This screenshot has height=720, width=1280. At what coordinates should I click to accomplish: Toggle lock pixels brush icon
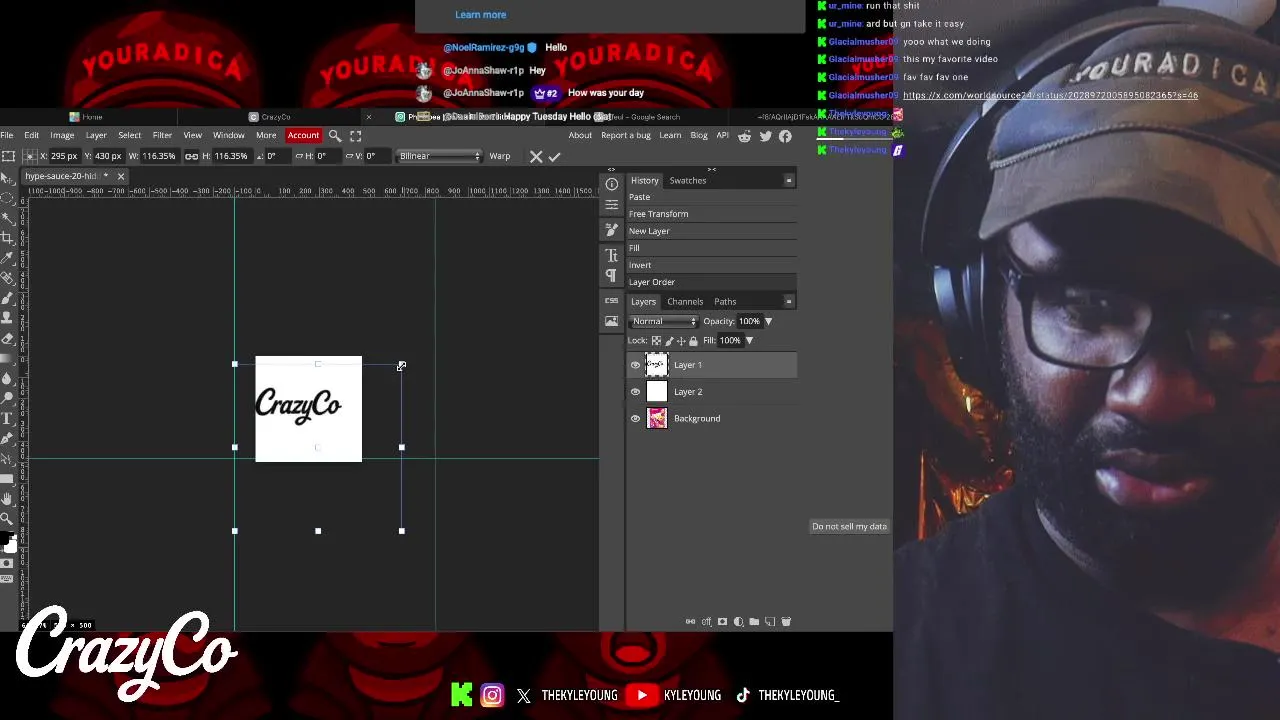point(669,341)
